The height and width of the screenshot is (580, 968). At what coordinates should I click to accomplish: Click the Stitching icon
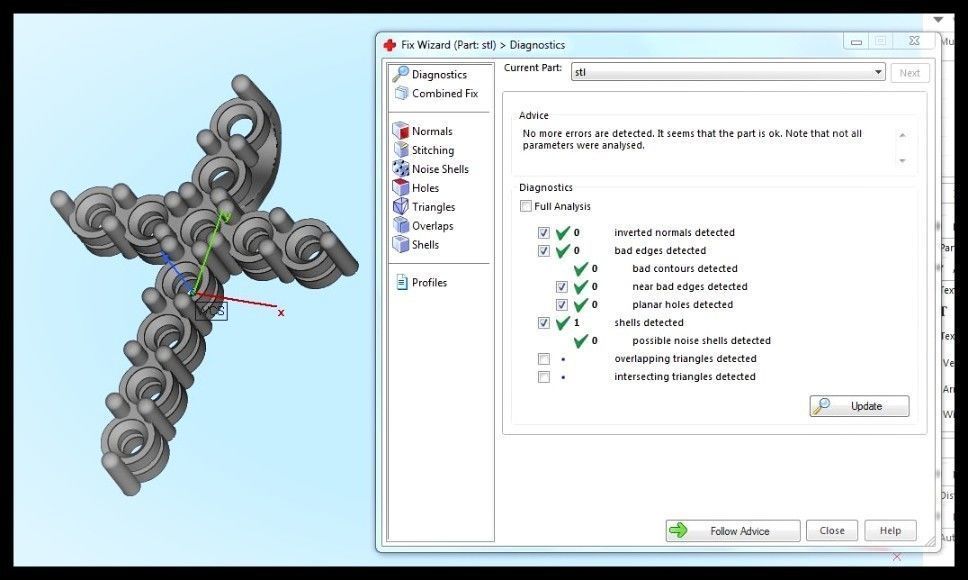coord(401,150)
